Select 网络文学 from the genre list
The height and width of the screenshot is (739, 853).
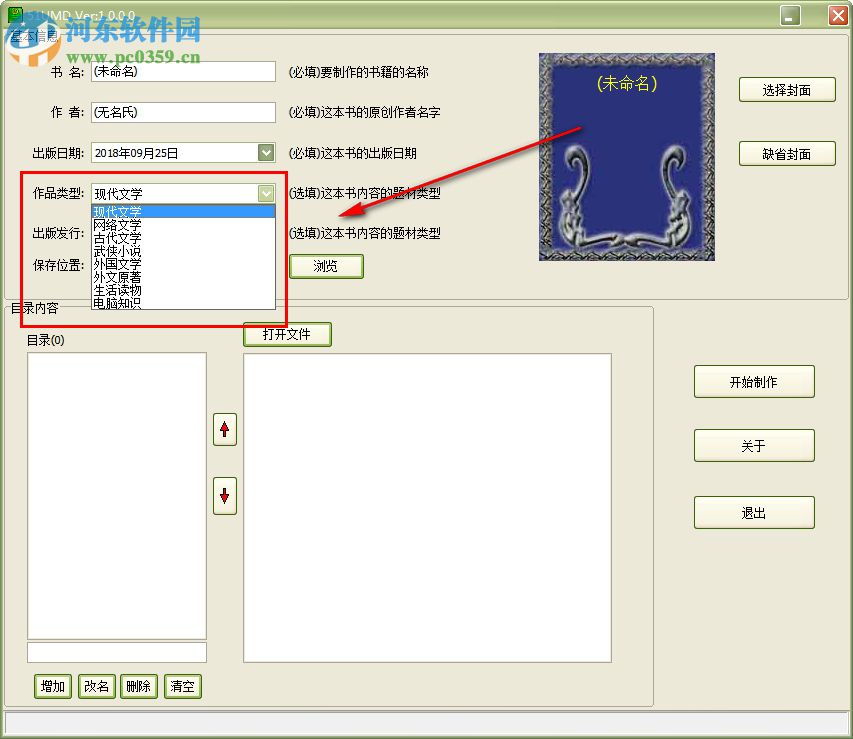117,226
